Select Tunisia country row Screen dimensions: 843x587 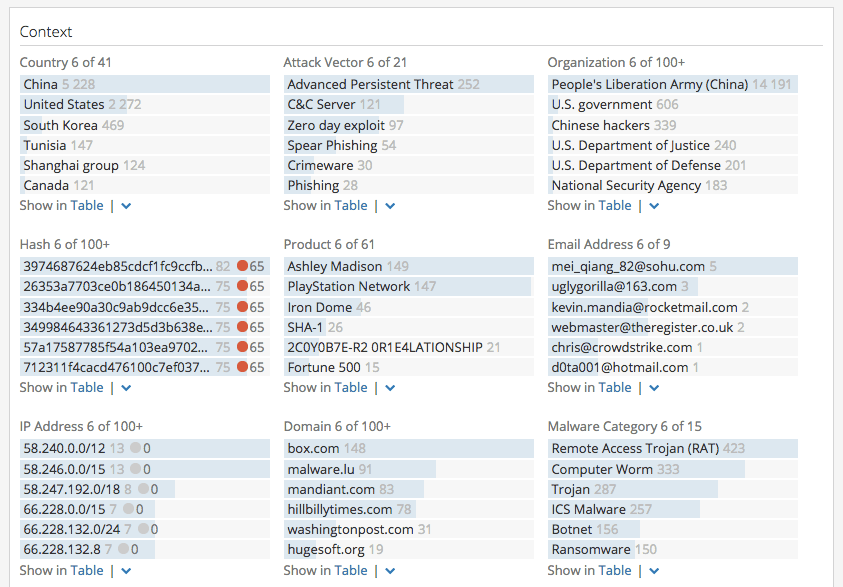tap(145, 145)
